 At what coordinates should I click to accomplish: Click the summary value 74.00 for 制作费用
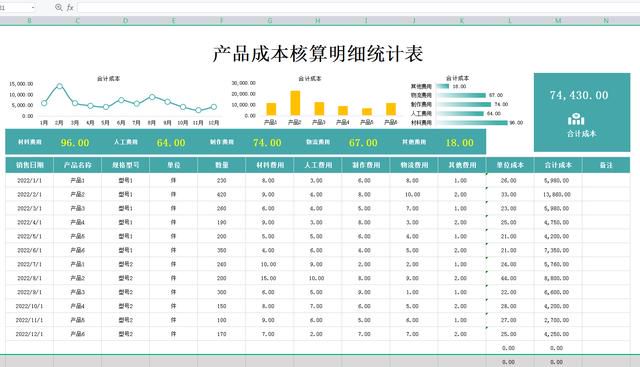pyautogui.click(x=267, y=143)
